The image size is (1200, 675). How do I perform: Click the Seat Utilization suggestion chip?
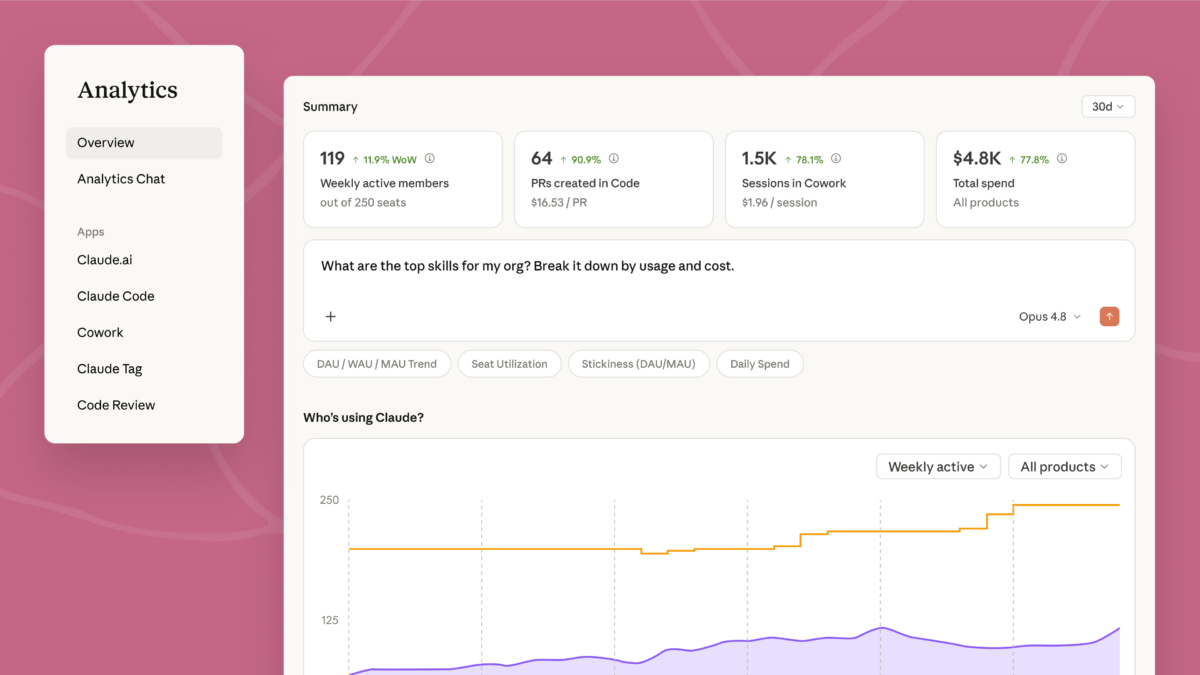(509, 364)
